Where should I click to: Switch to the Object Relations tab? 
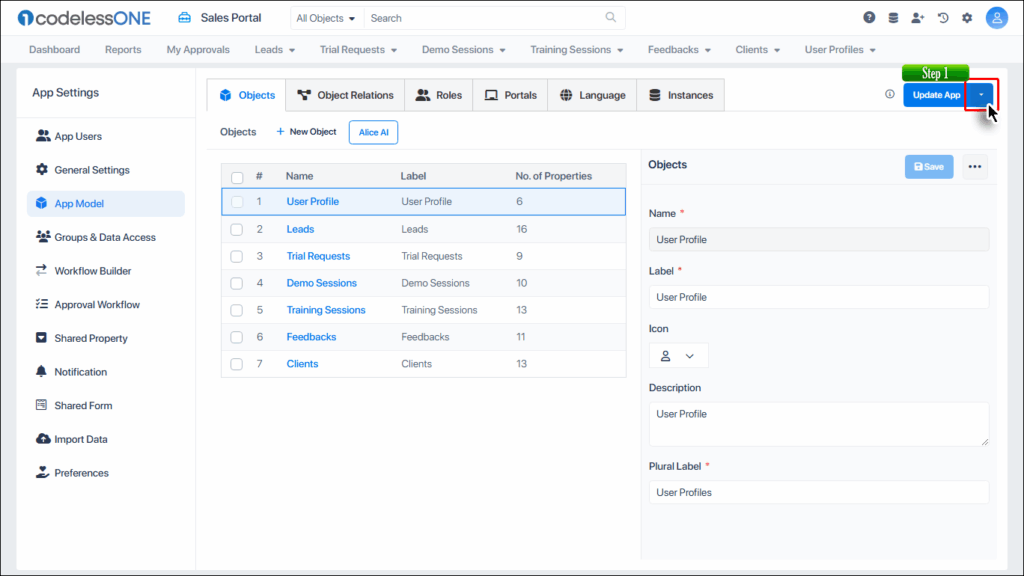(x=345, y=95)
